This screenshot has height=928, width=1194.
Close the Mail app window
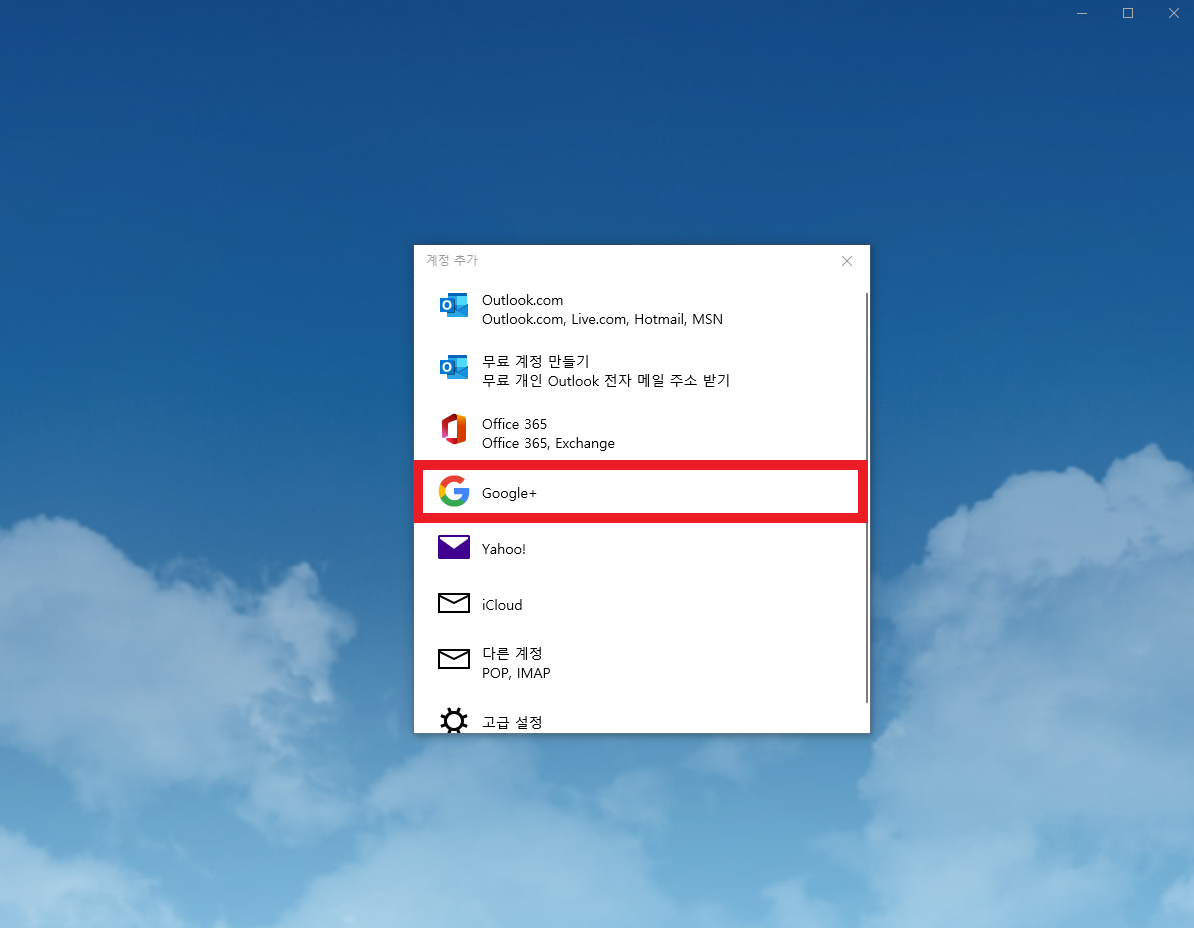[1173, 13]
